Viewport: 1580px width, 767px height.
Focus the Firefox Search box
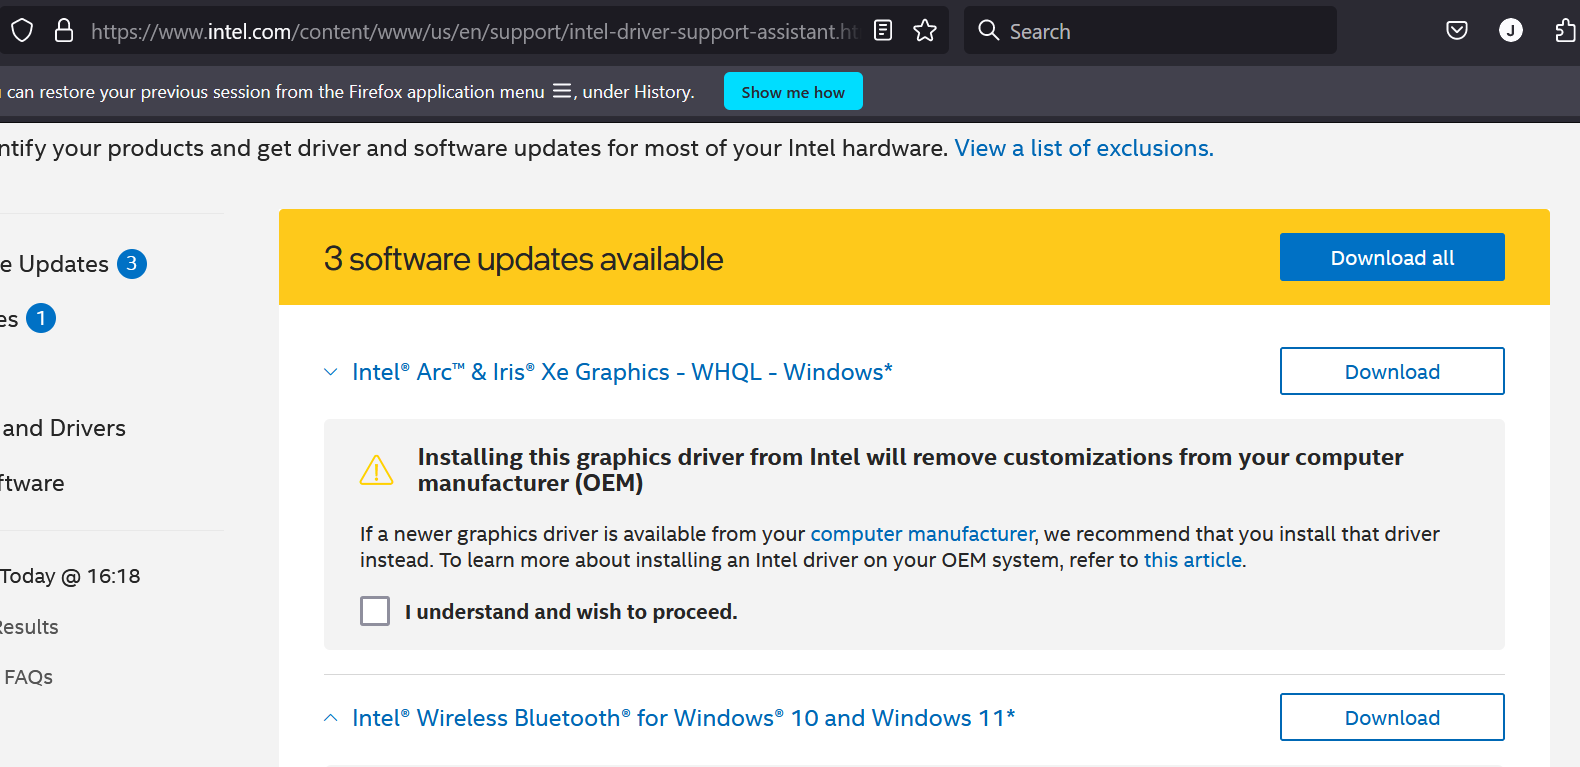pos(1150,31)
